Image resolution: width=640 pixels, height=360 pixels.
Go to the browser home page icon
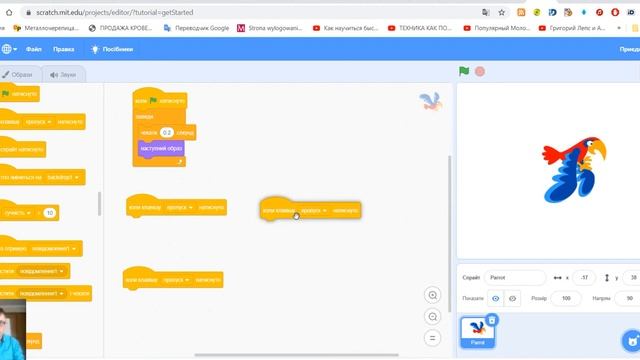[x=9, y=13]
